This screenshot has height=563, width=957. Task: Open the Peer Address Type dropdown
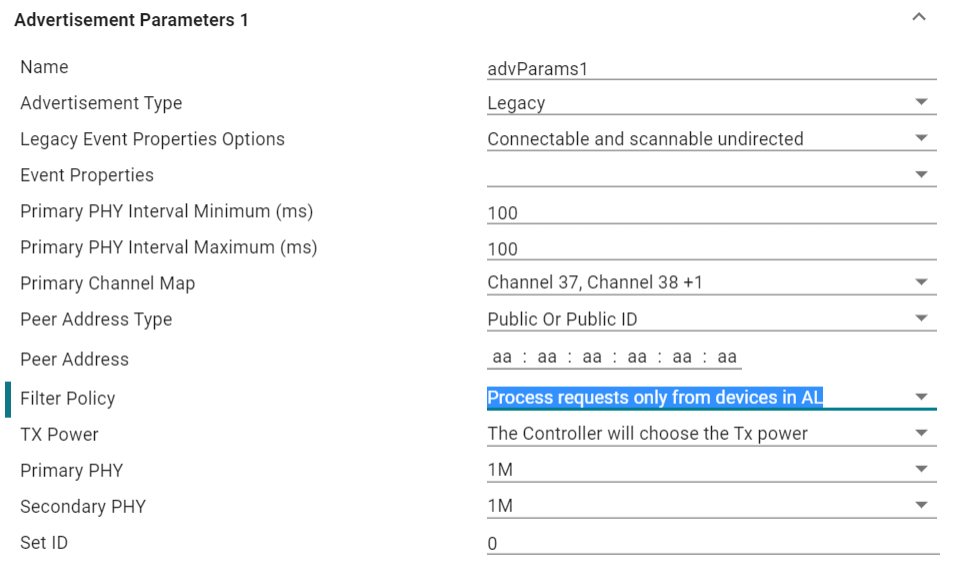[x=710, y=319]
